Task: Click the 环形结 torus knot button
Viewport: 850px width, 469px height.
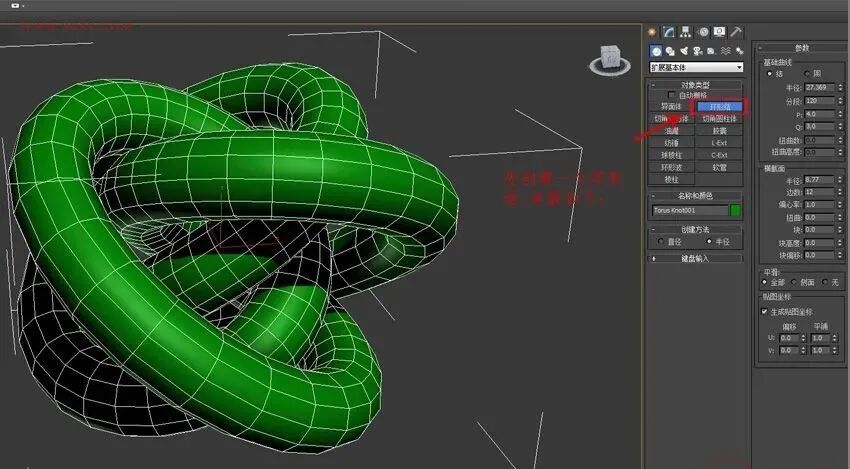Action: tap(719, 107)
